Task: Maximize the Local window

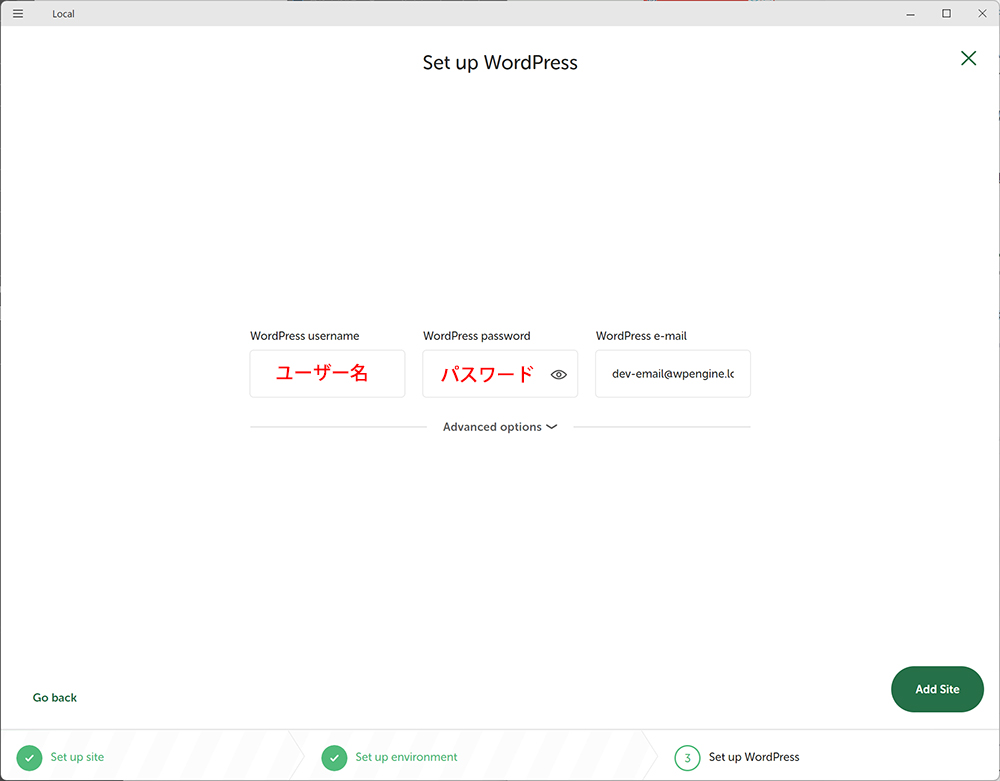Action: coord(946,13)
